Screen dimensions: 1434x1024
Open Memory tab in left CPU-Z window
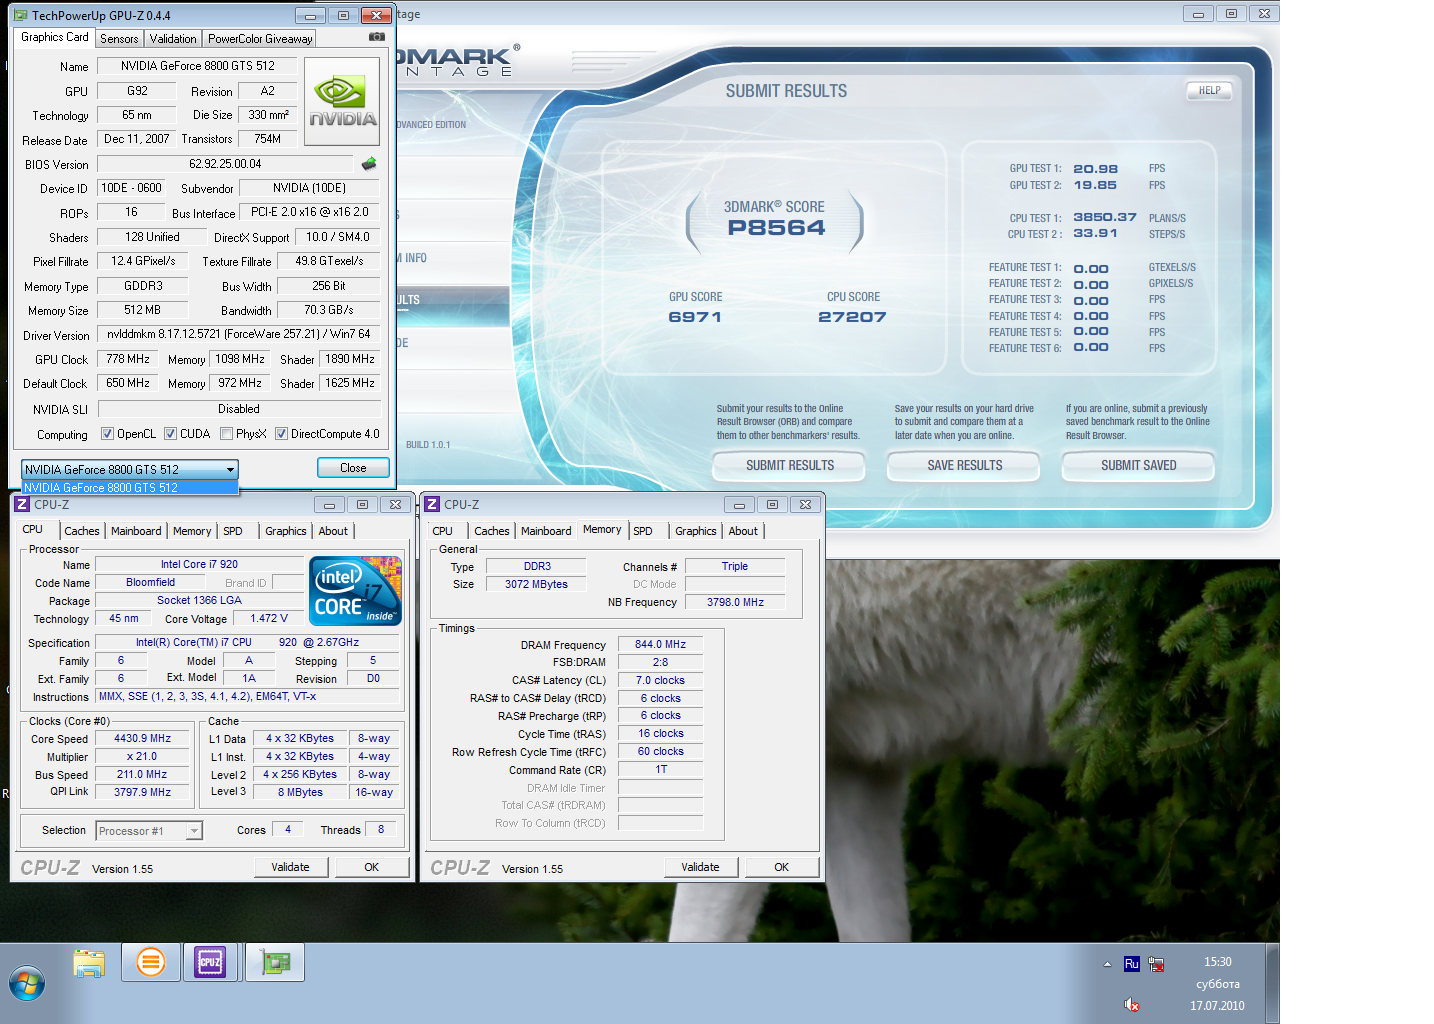point(192,531)
